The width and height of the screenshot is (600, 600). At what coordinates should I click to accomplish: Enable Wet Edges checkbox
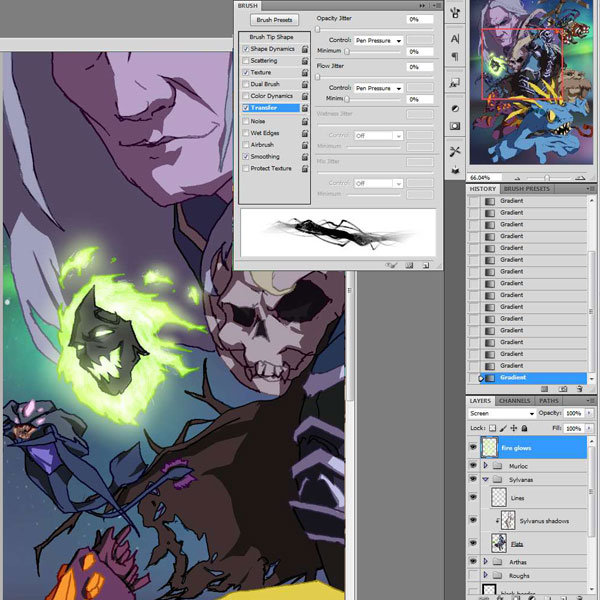click(x=246, y=133)
